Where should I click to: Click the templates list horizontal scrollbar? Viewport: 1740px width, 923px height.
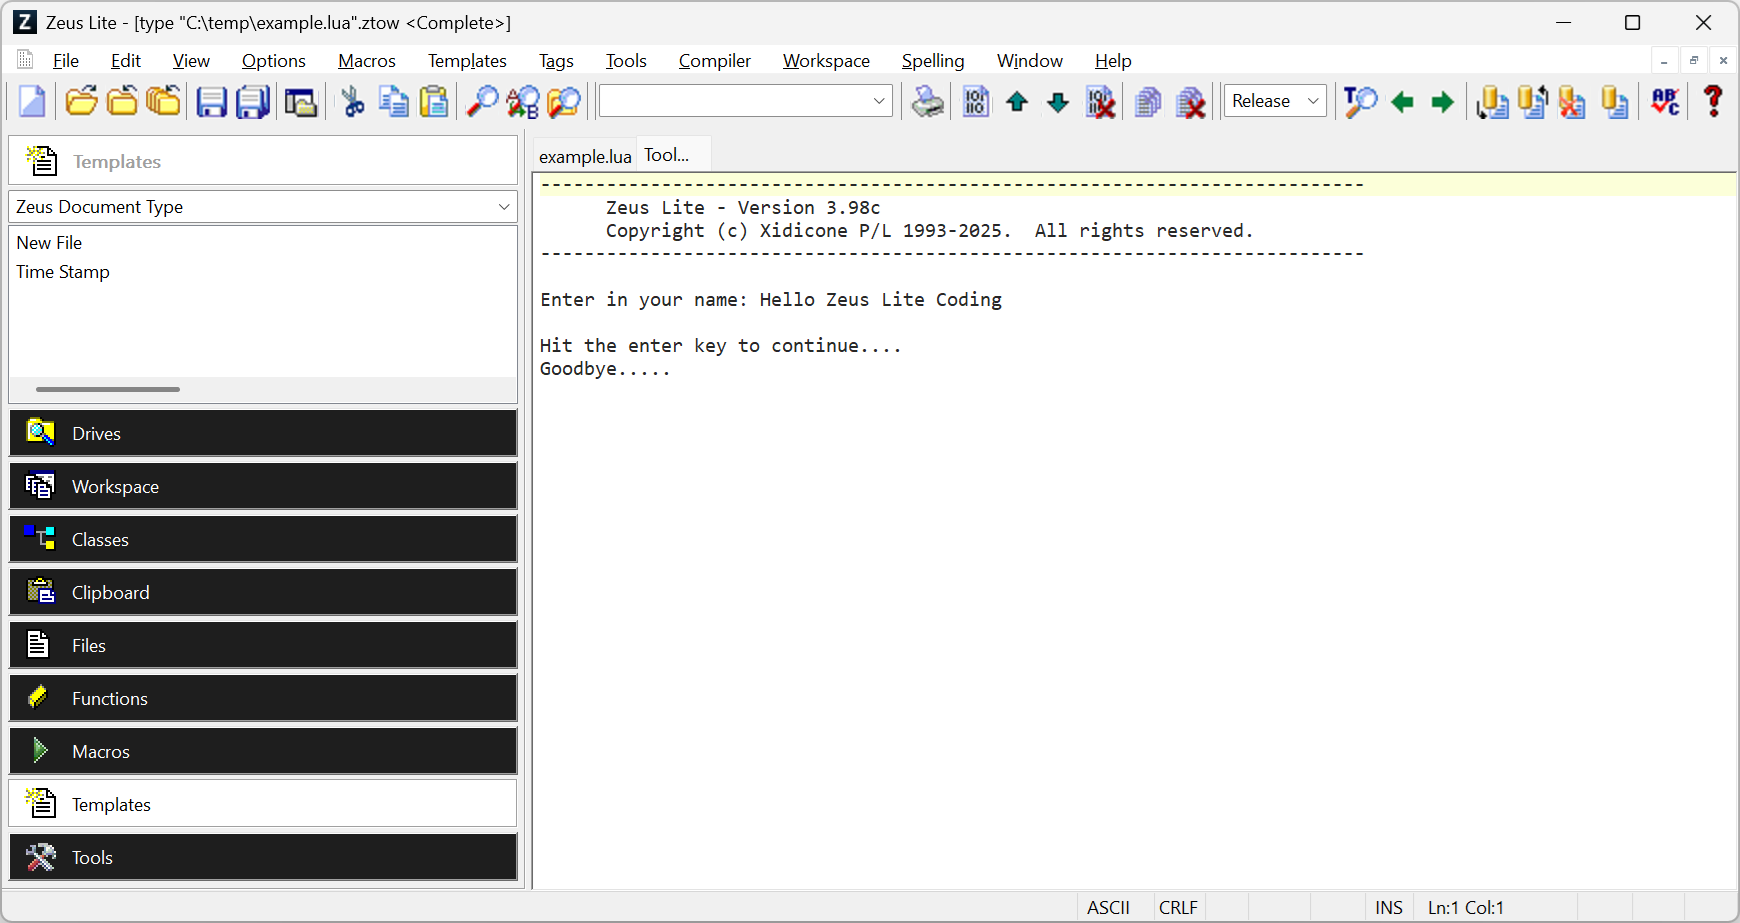point(108,389)
